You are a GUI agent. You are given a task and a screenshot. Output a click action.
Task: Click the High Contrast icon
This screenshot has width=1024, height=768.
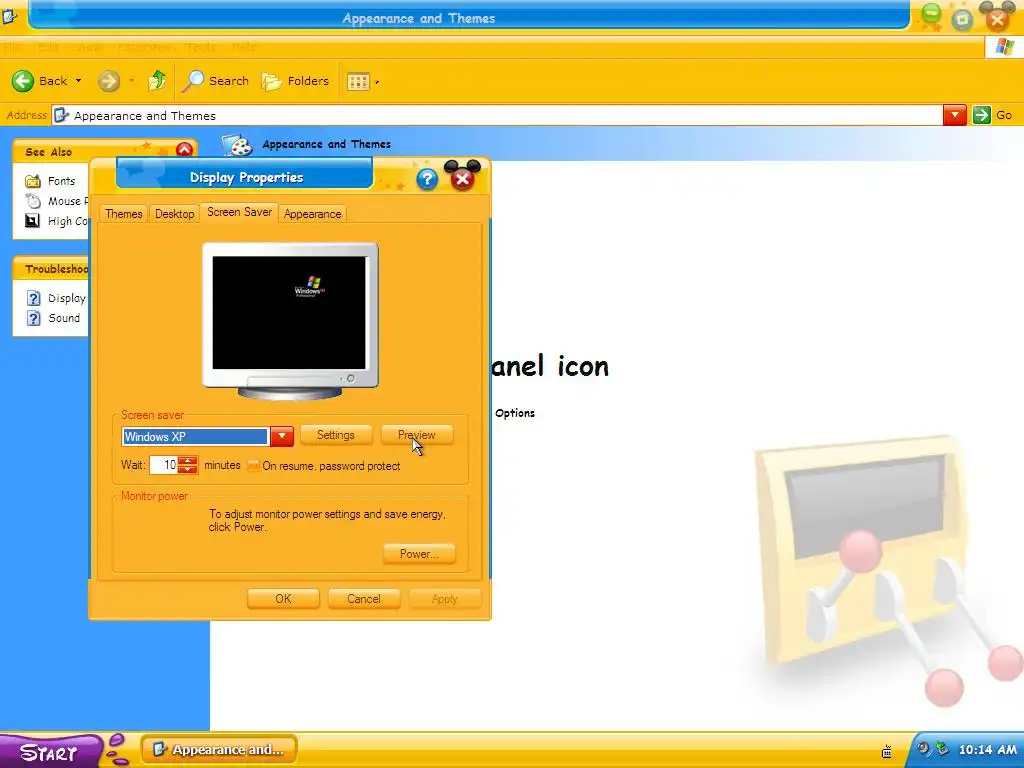point(32,221)
